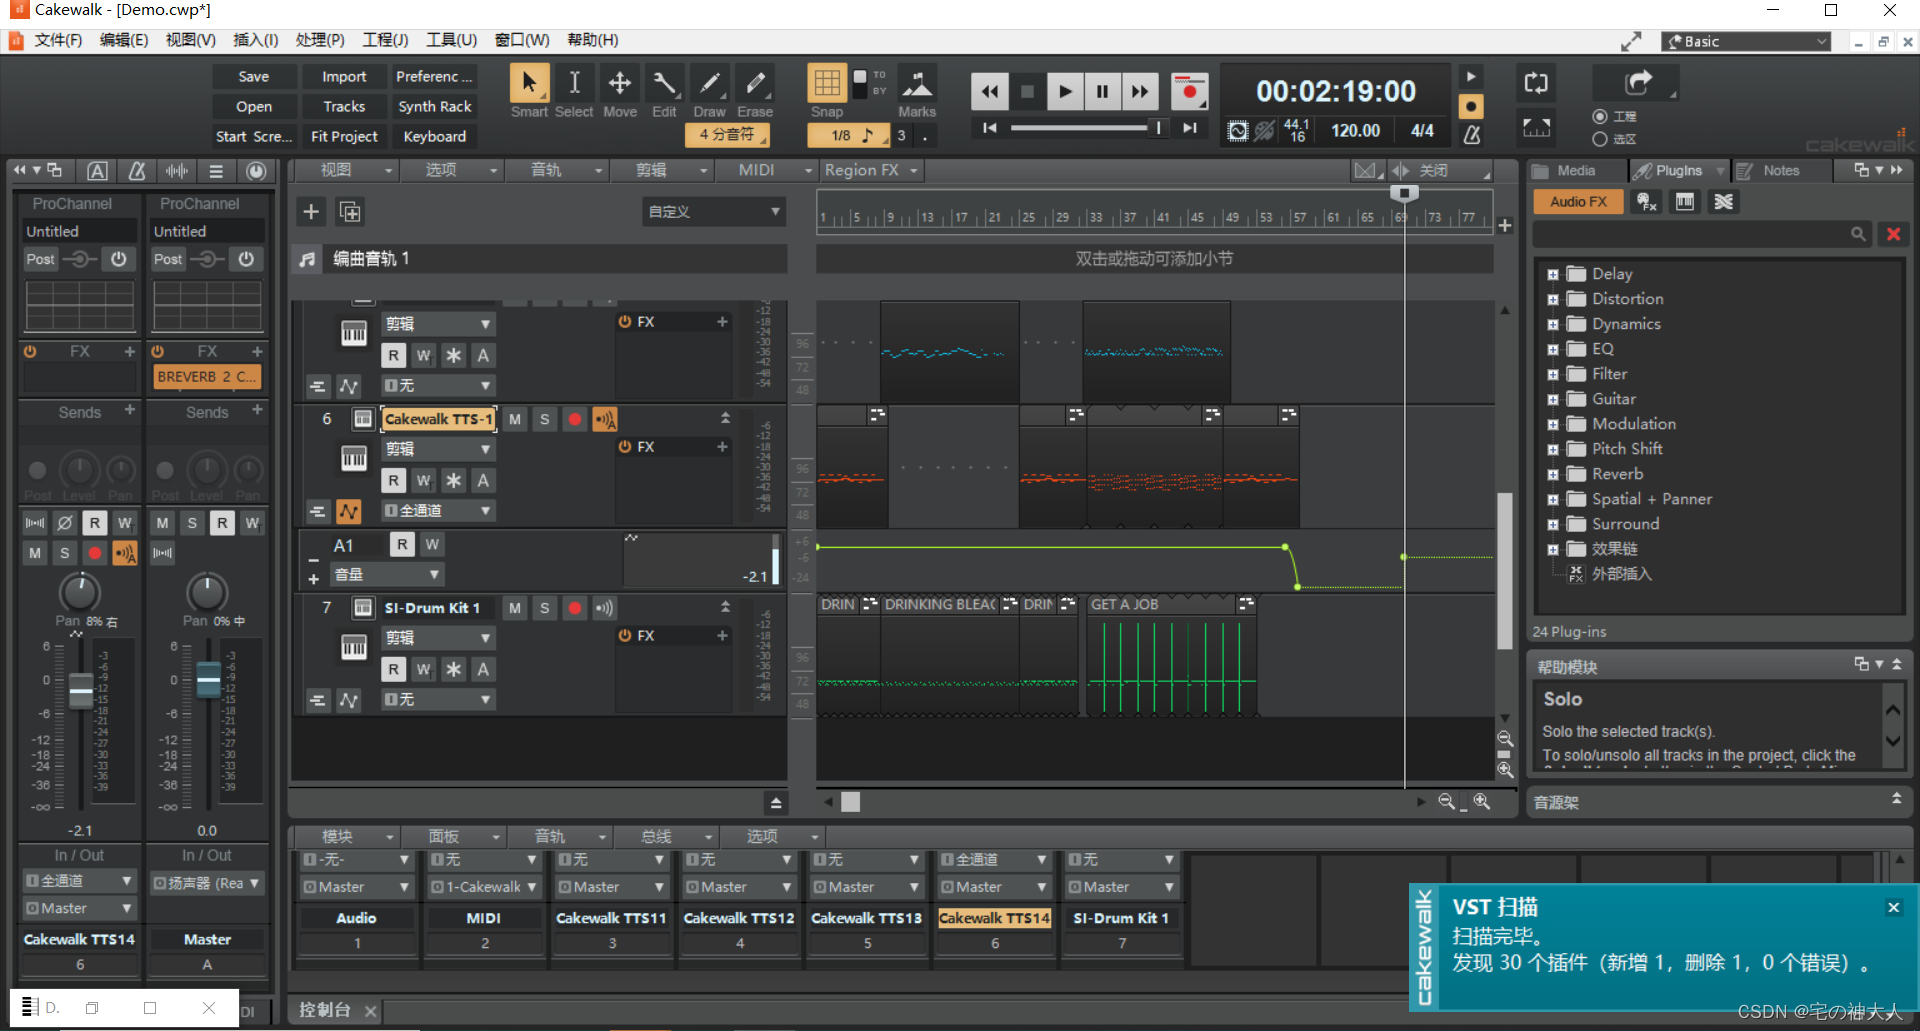The image size is (1920, 1031).
Task: Choose the Move tool
Action: coord(620,83)
